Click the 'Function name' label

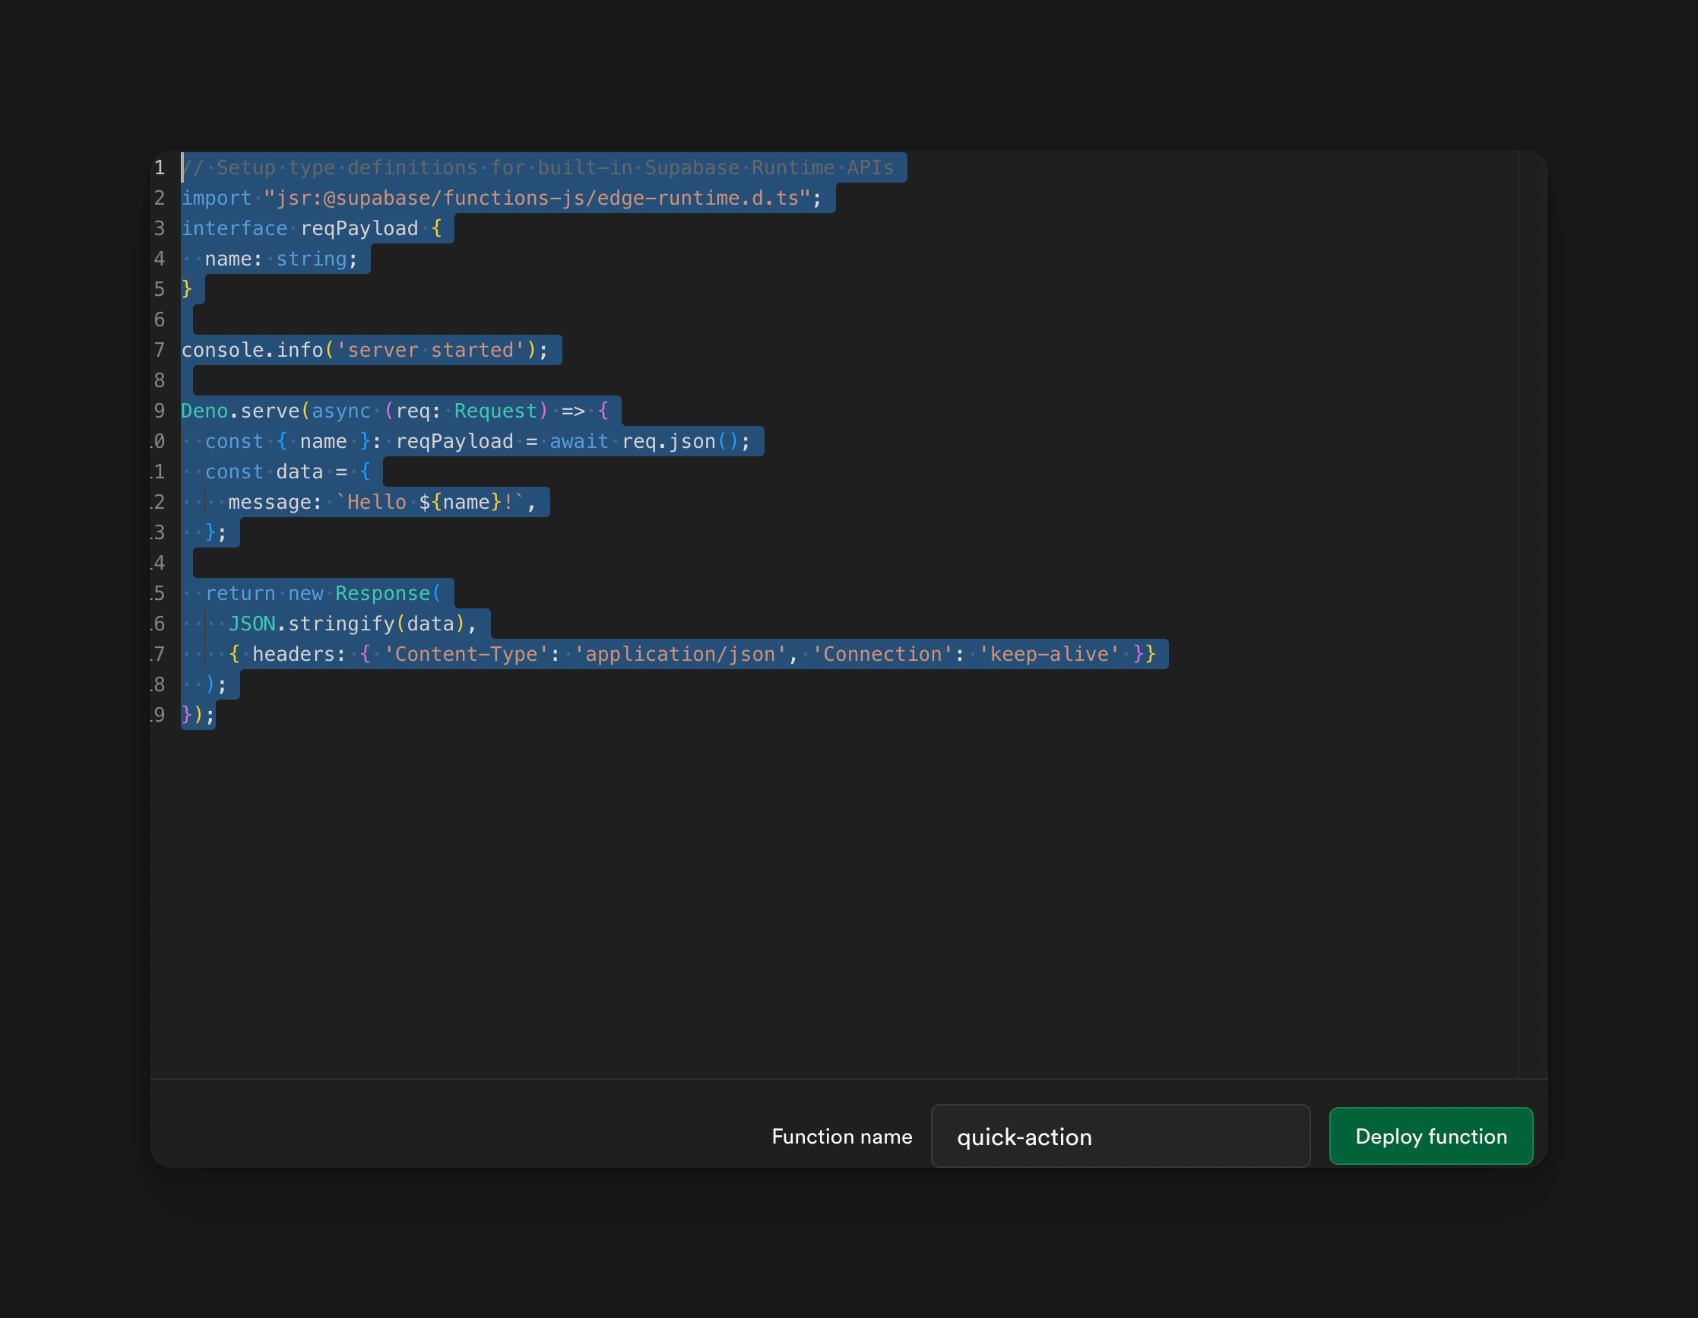coord(842,1136)
